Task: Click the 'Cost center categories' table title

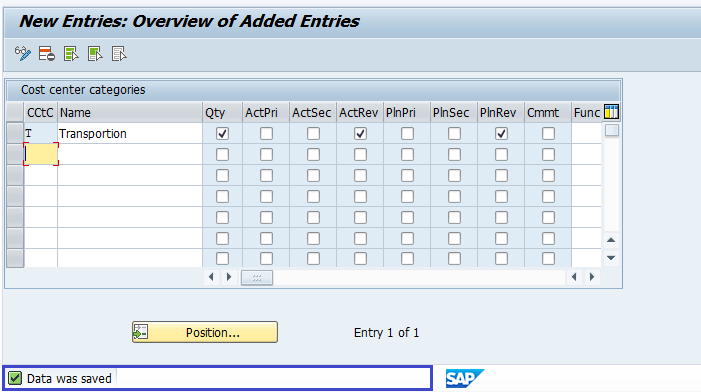Action: pyautogui.click(x=83, y=90)
